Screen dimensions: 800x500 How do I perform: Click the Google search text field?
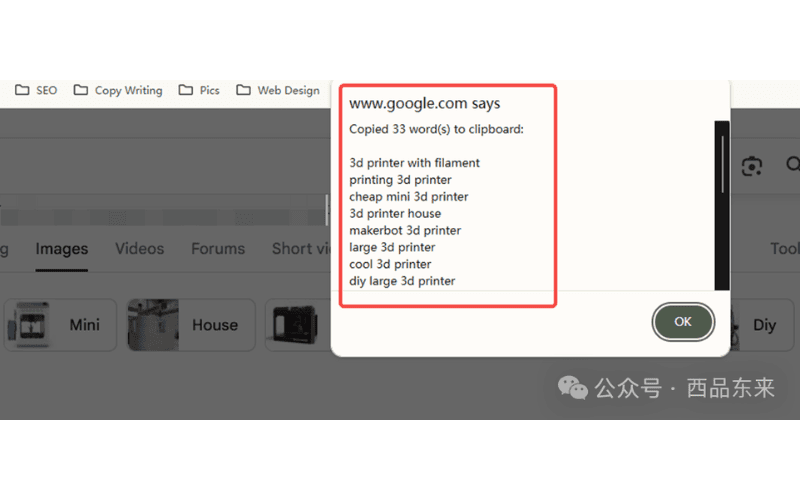click(163, 166)
